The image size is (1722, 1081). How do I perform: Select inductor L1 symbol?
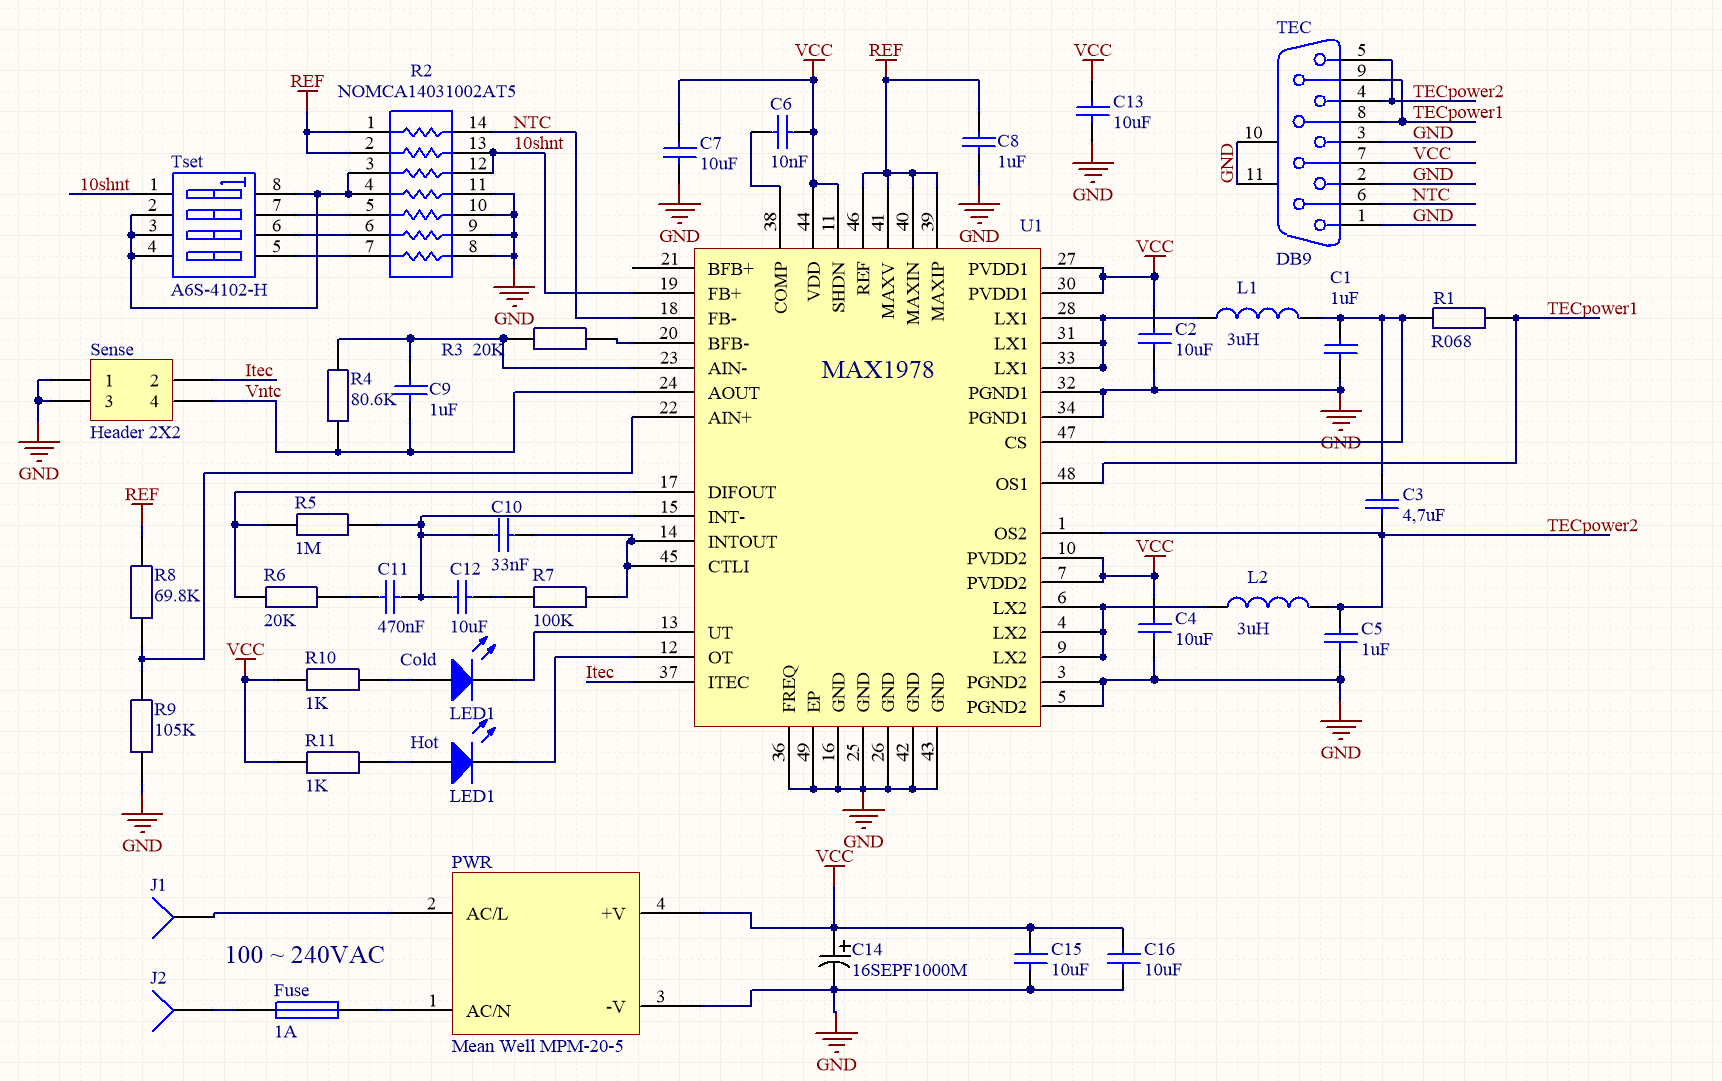click(1257, 313)
